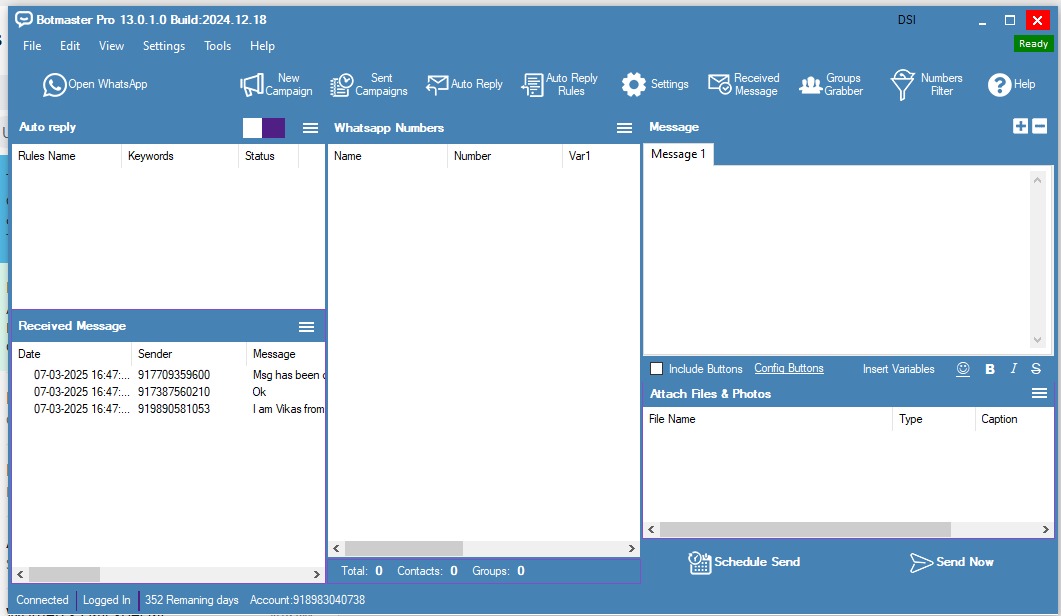This screenshot has height=616, width=1061.
Task: Insert an emoji into the message
Action: (x=963, y=369)
